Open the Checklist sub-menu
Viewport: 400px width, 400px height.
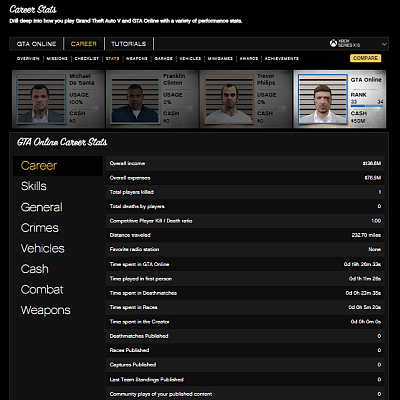[87, 58]
